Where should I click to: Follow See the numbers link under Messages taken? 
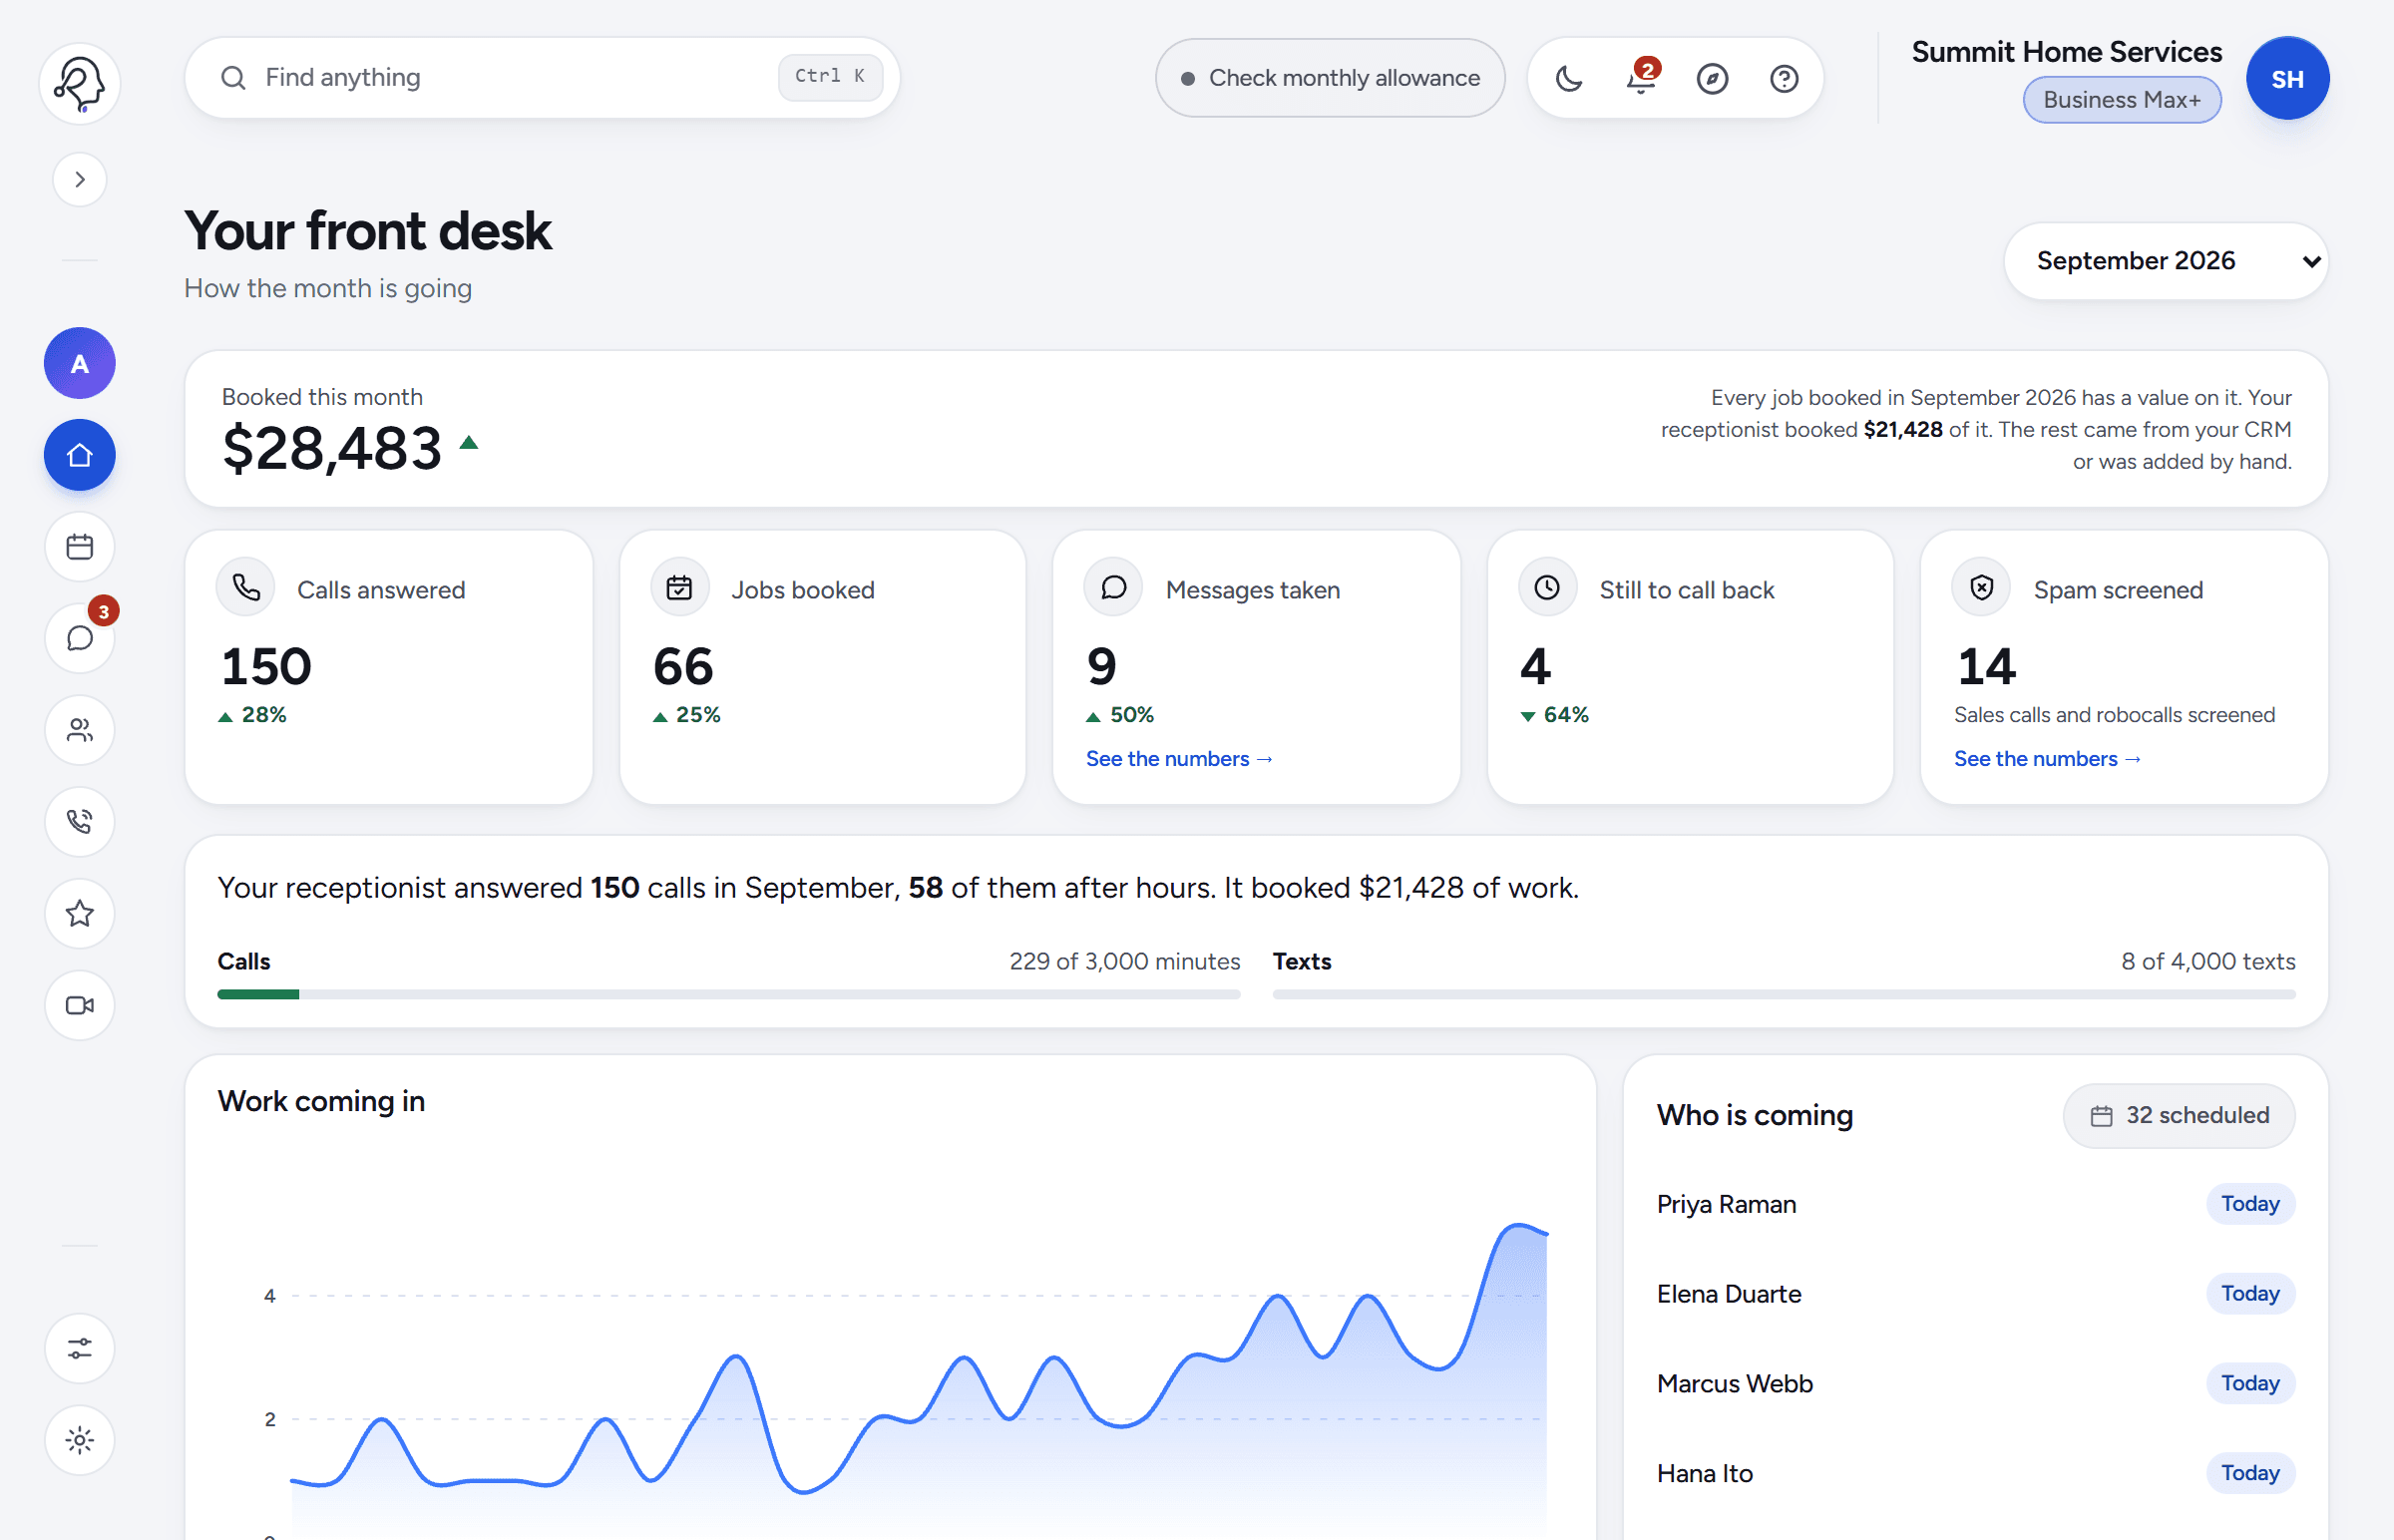click(1179, 759)
